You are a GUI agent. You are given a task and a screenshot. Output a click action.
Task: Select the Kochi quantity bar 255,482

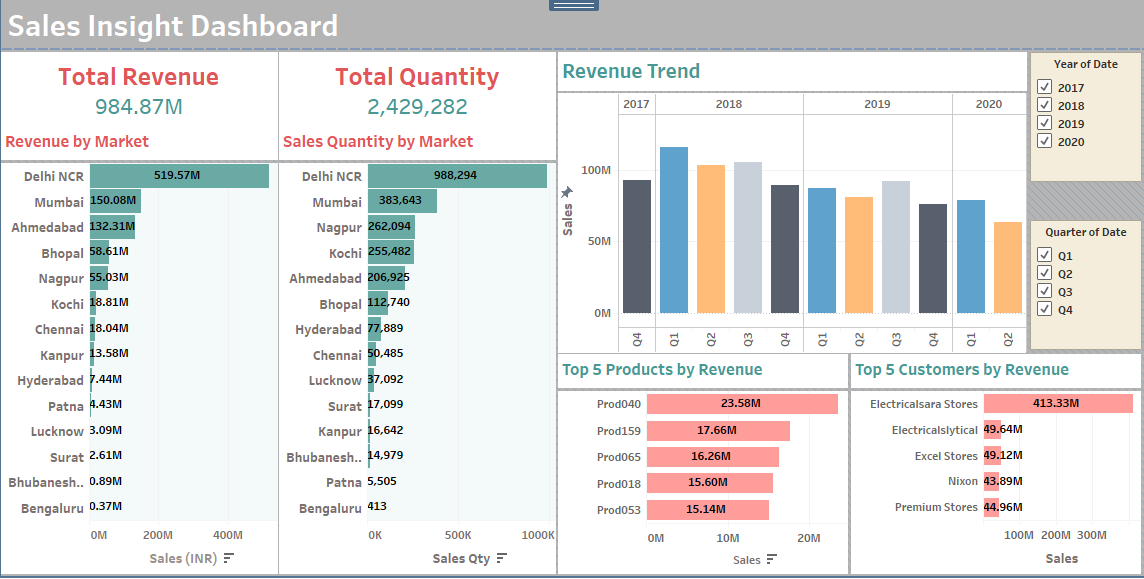pos(391,252)
